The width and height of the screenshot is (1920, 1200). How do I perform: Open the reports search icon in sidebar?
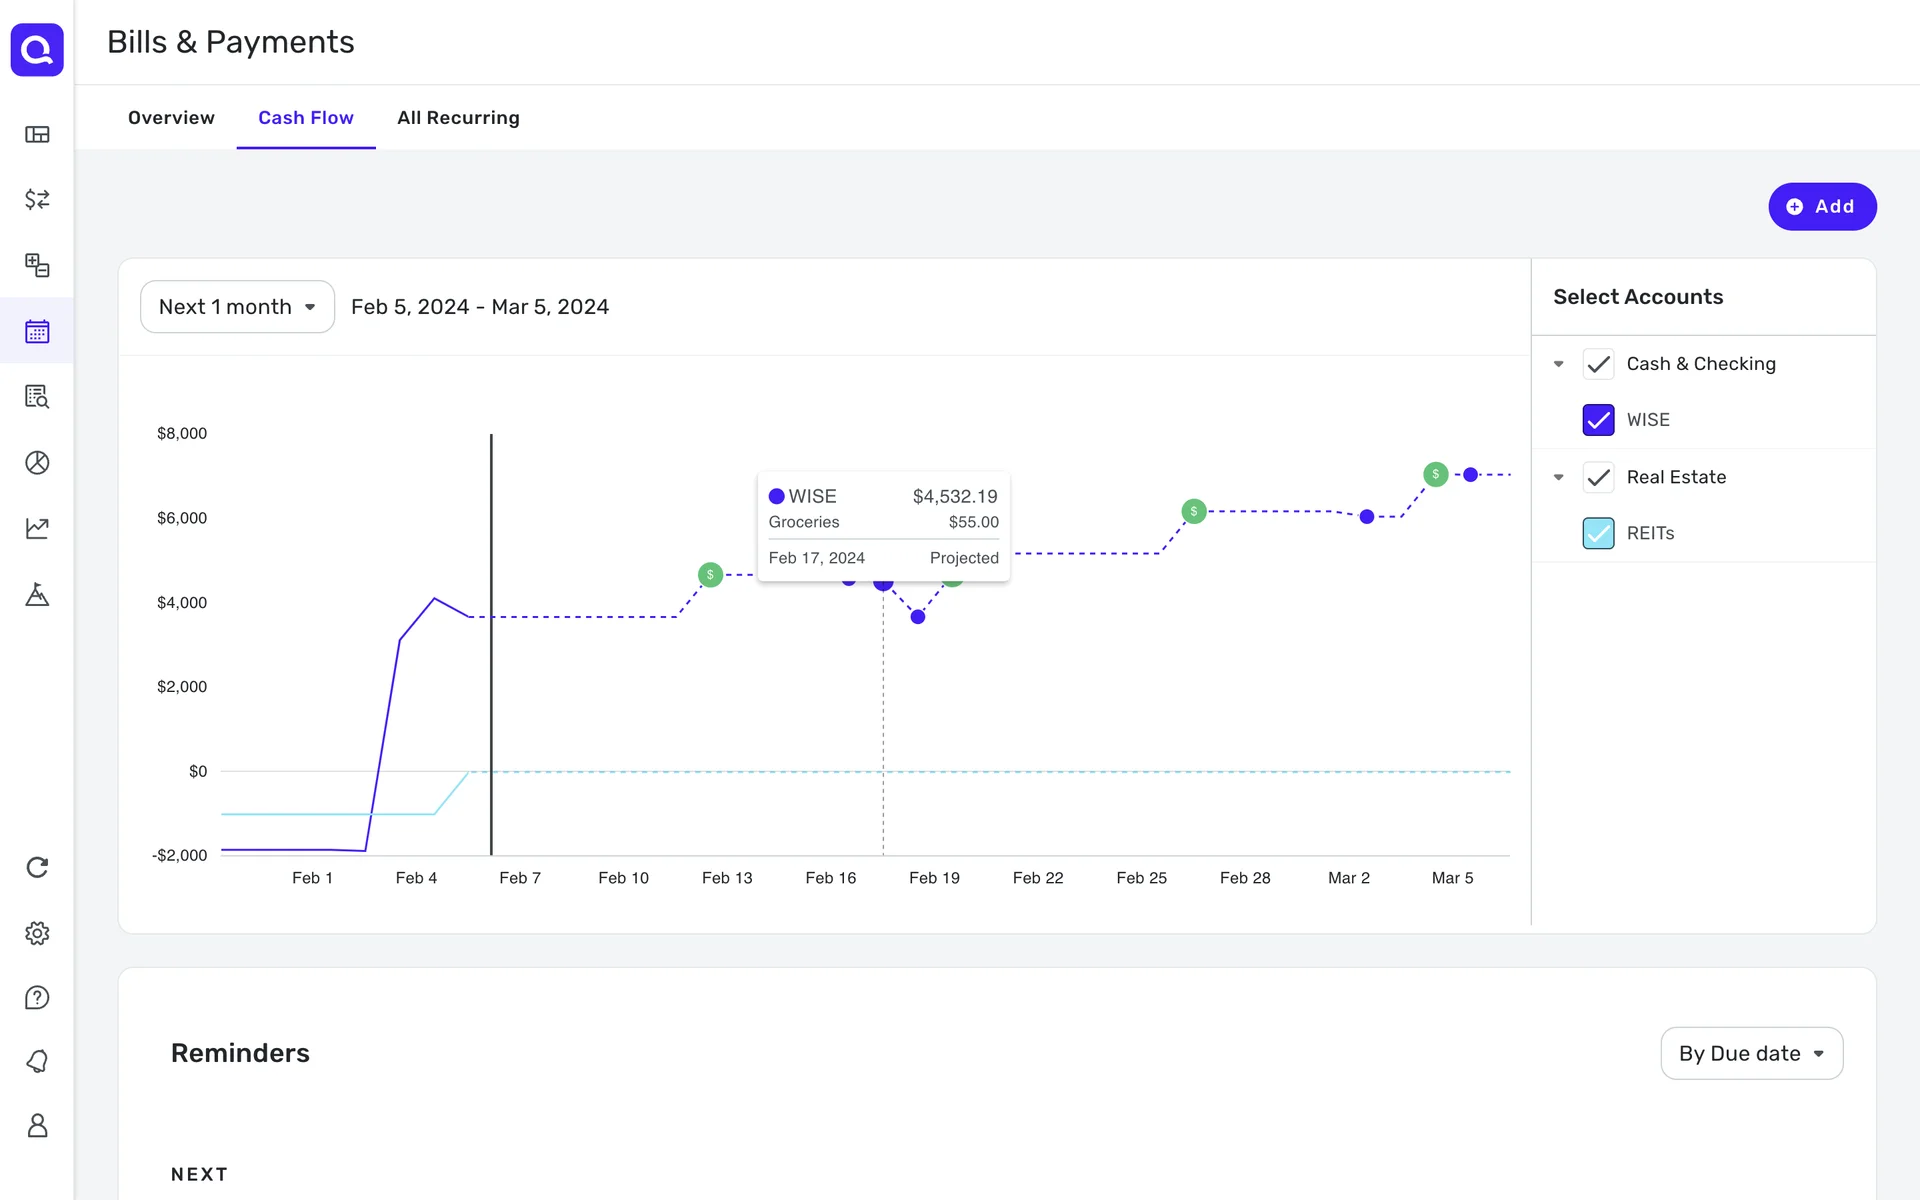click(37, 397)
